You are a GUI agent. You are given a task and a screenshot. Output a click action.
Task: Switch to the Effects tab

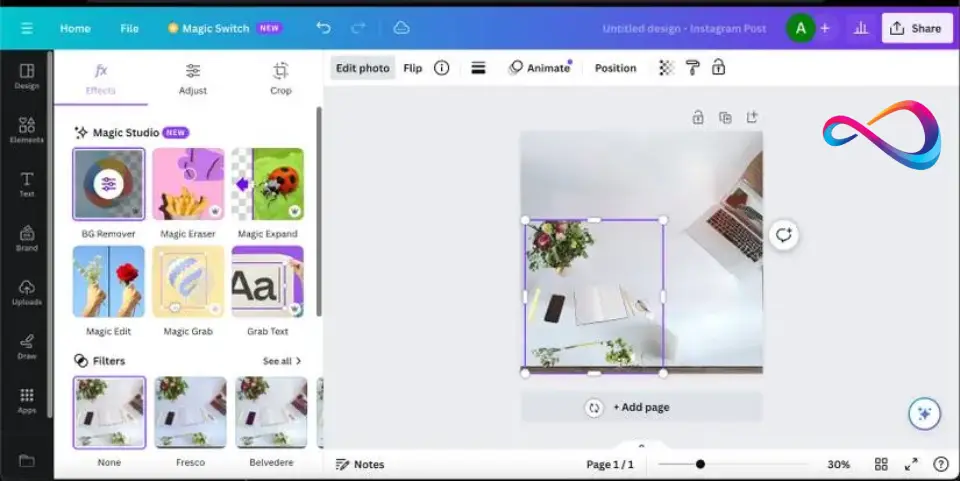pos(101,78)
